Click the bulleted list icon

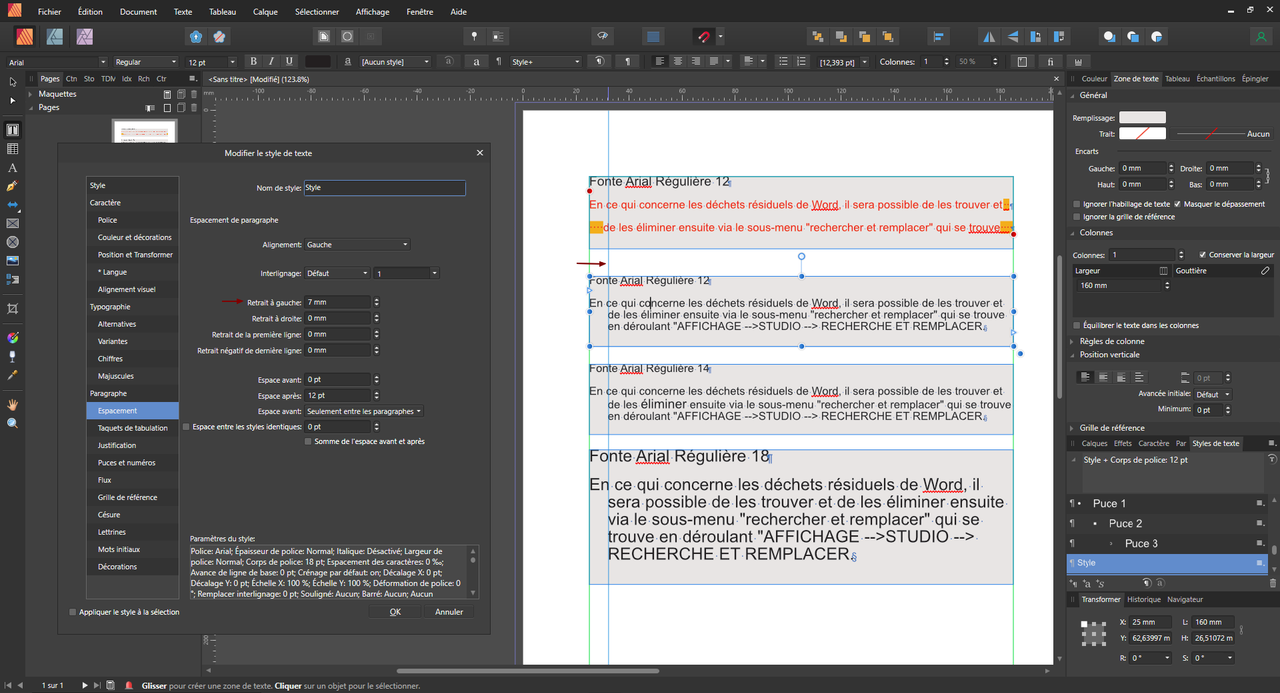(x=783, y=62)
